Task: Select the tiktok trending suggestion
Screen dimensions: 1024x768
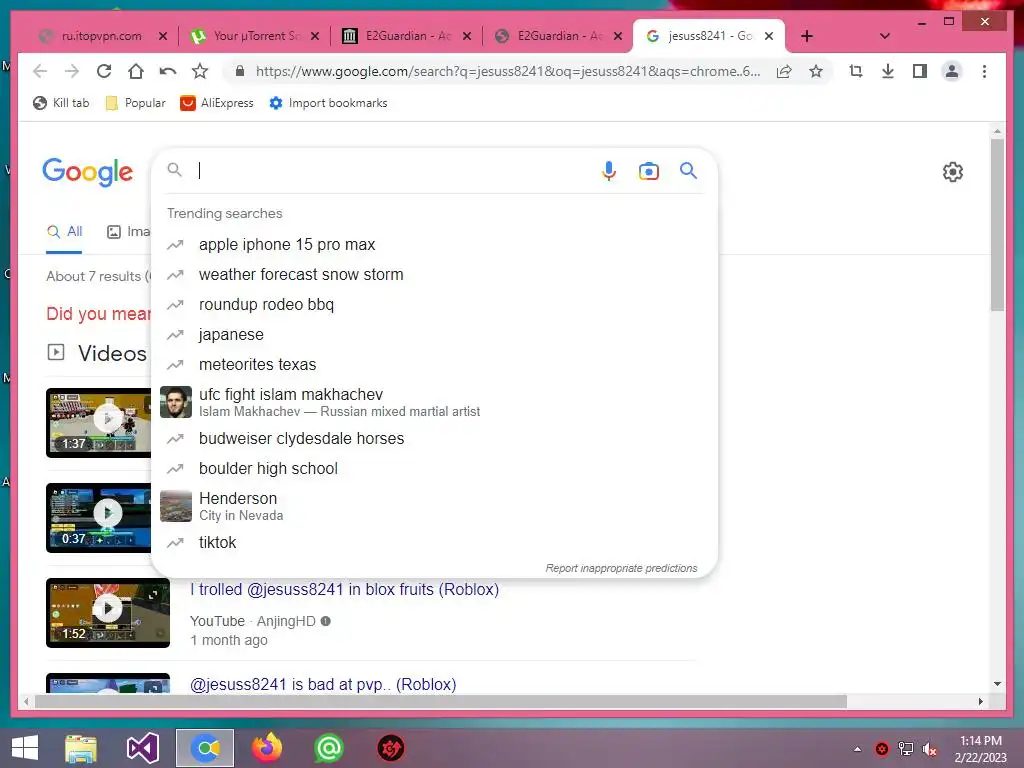Action: tap(434, 543)
